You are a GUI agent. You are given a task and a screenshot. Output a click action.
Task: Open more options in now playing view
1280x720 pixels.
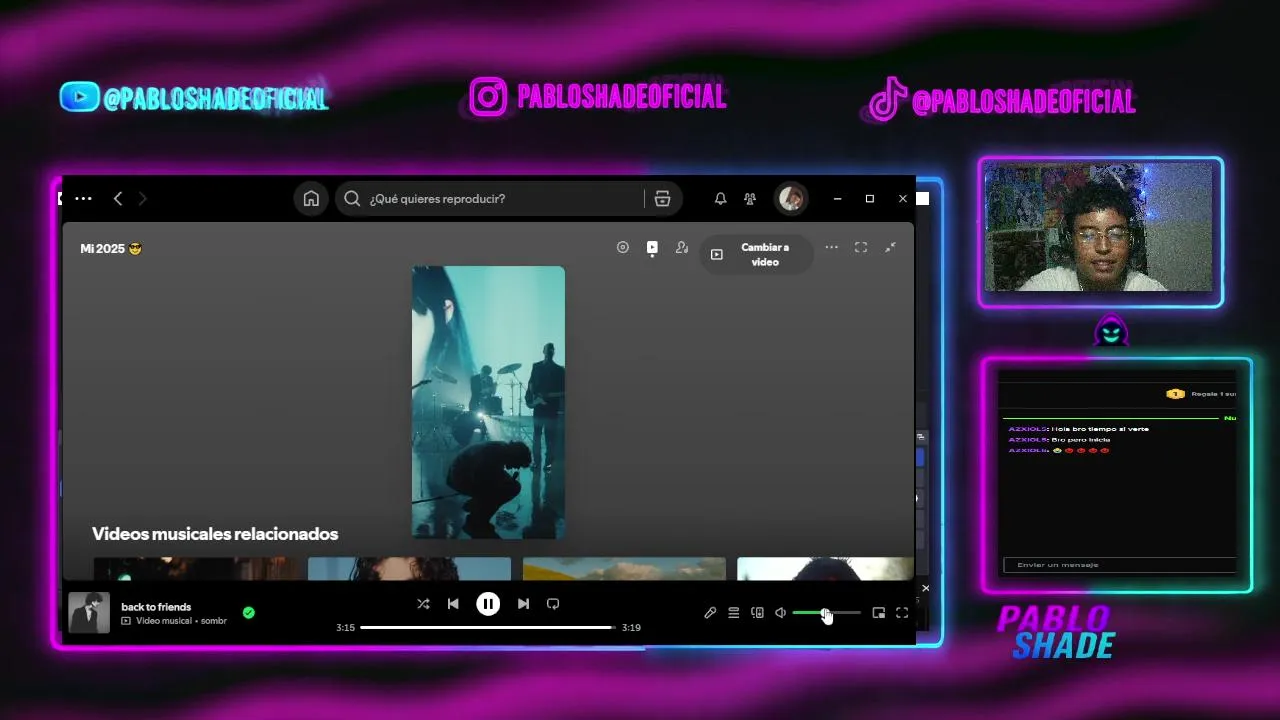pyautogui.click(x=831, y=247)
